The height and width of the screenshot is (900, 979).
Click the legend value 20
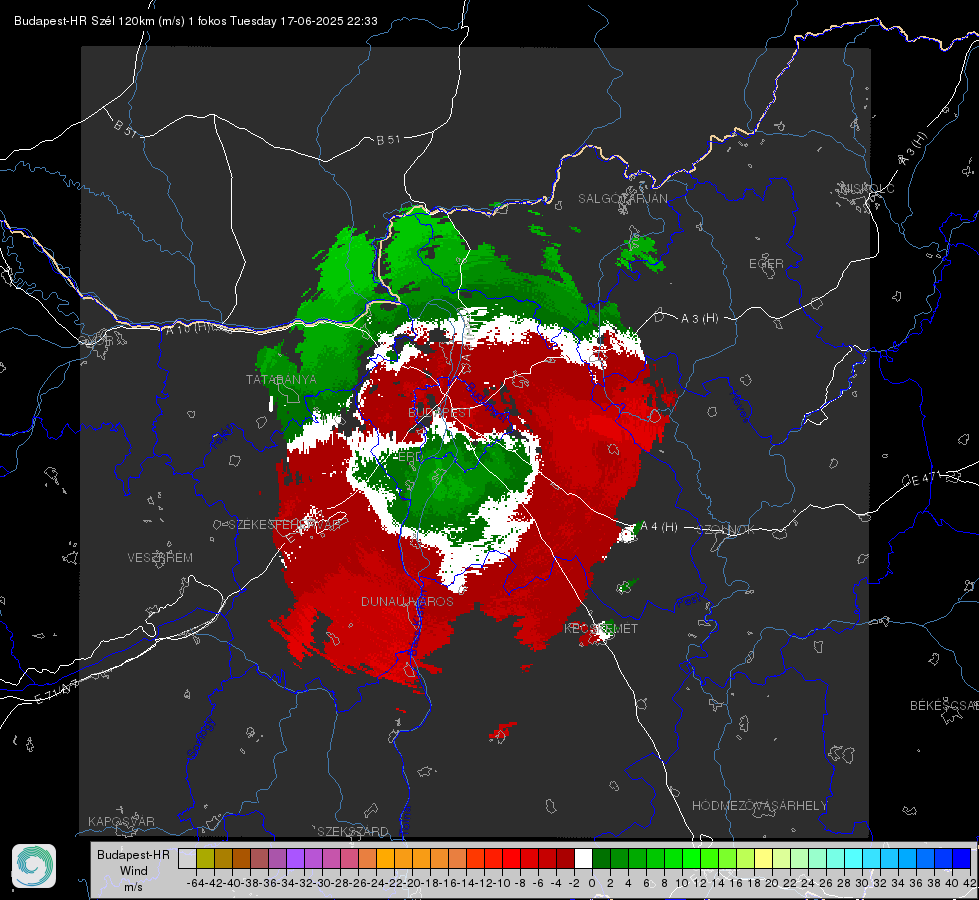[772, 883]
